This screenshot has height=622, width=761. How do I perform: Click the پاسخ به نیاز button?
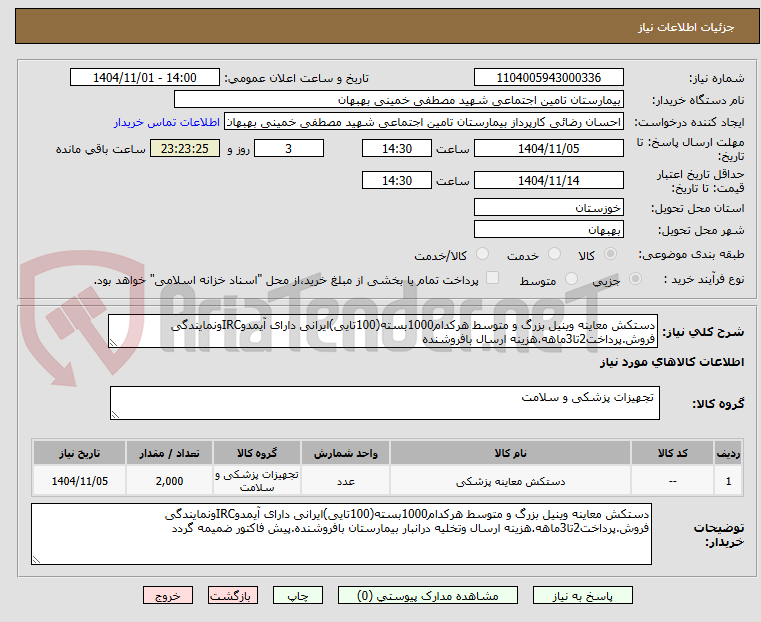tap(582, 595)
